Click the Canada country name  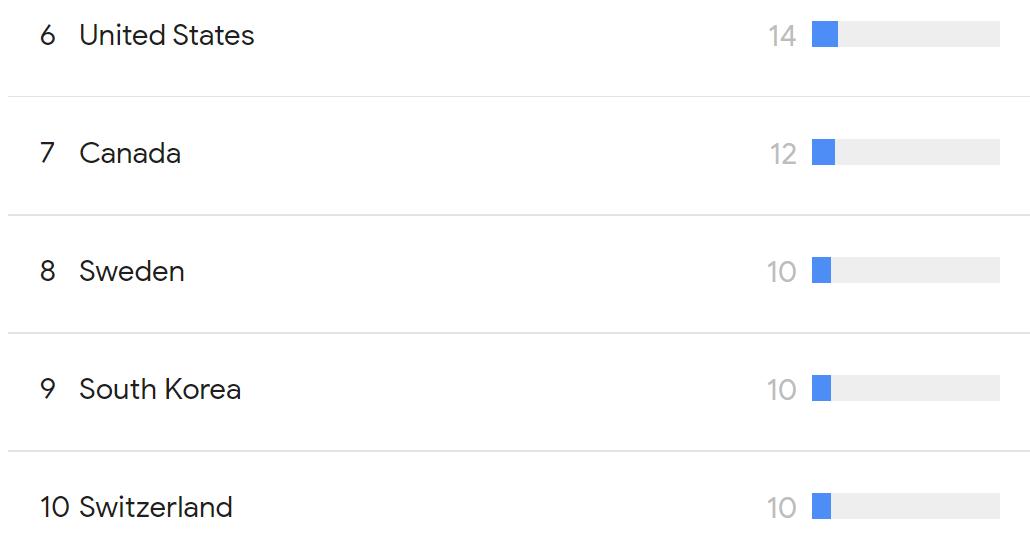click(x=130, y=153)
